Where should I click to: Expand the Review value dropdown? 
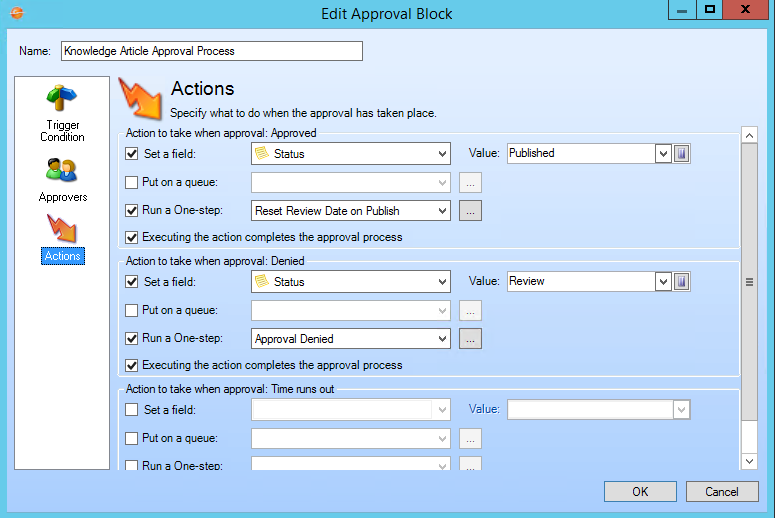coord(662,282)
